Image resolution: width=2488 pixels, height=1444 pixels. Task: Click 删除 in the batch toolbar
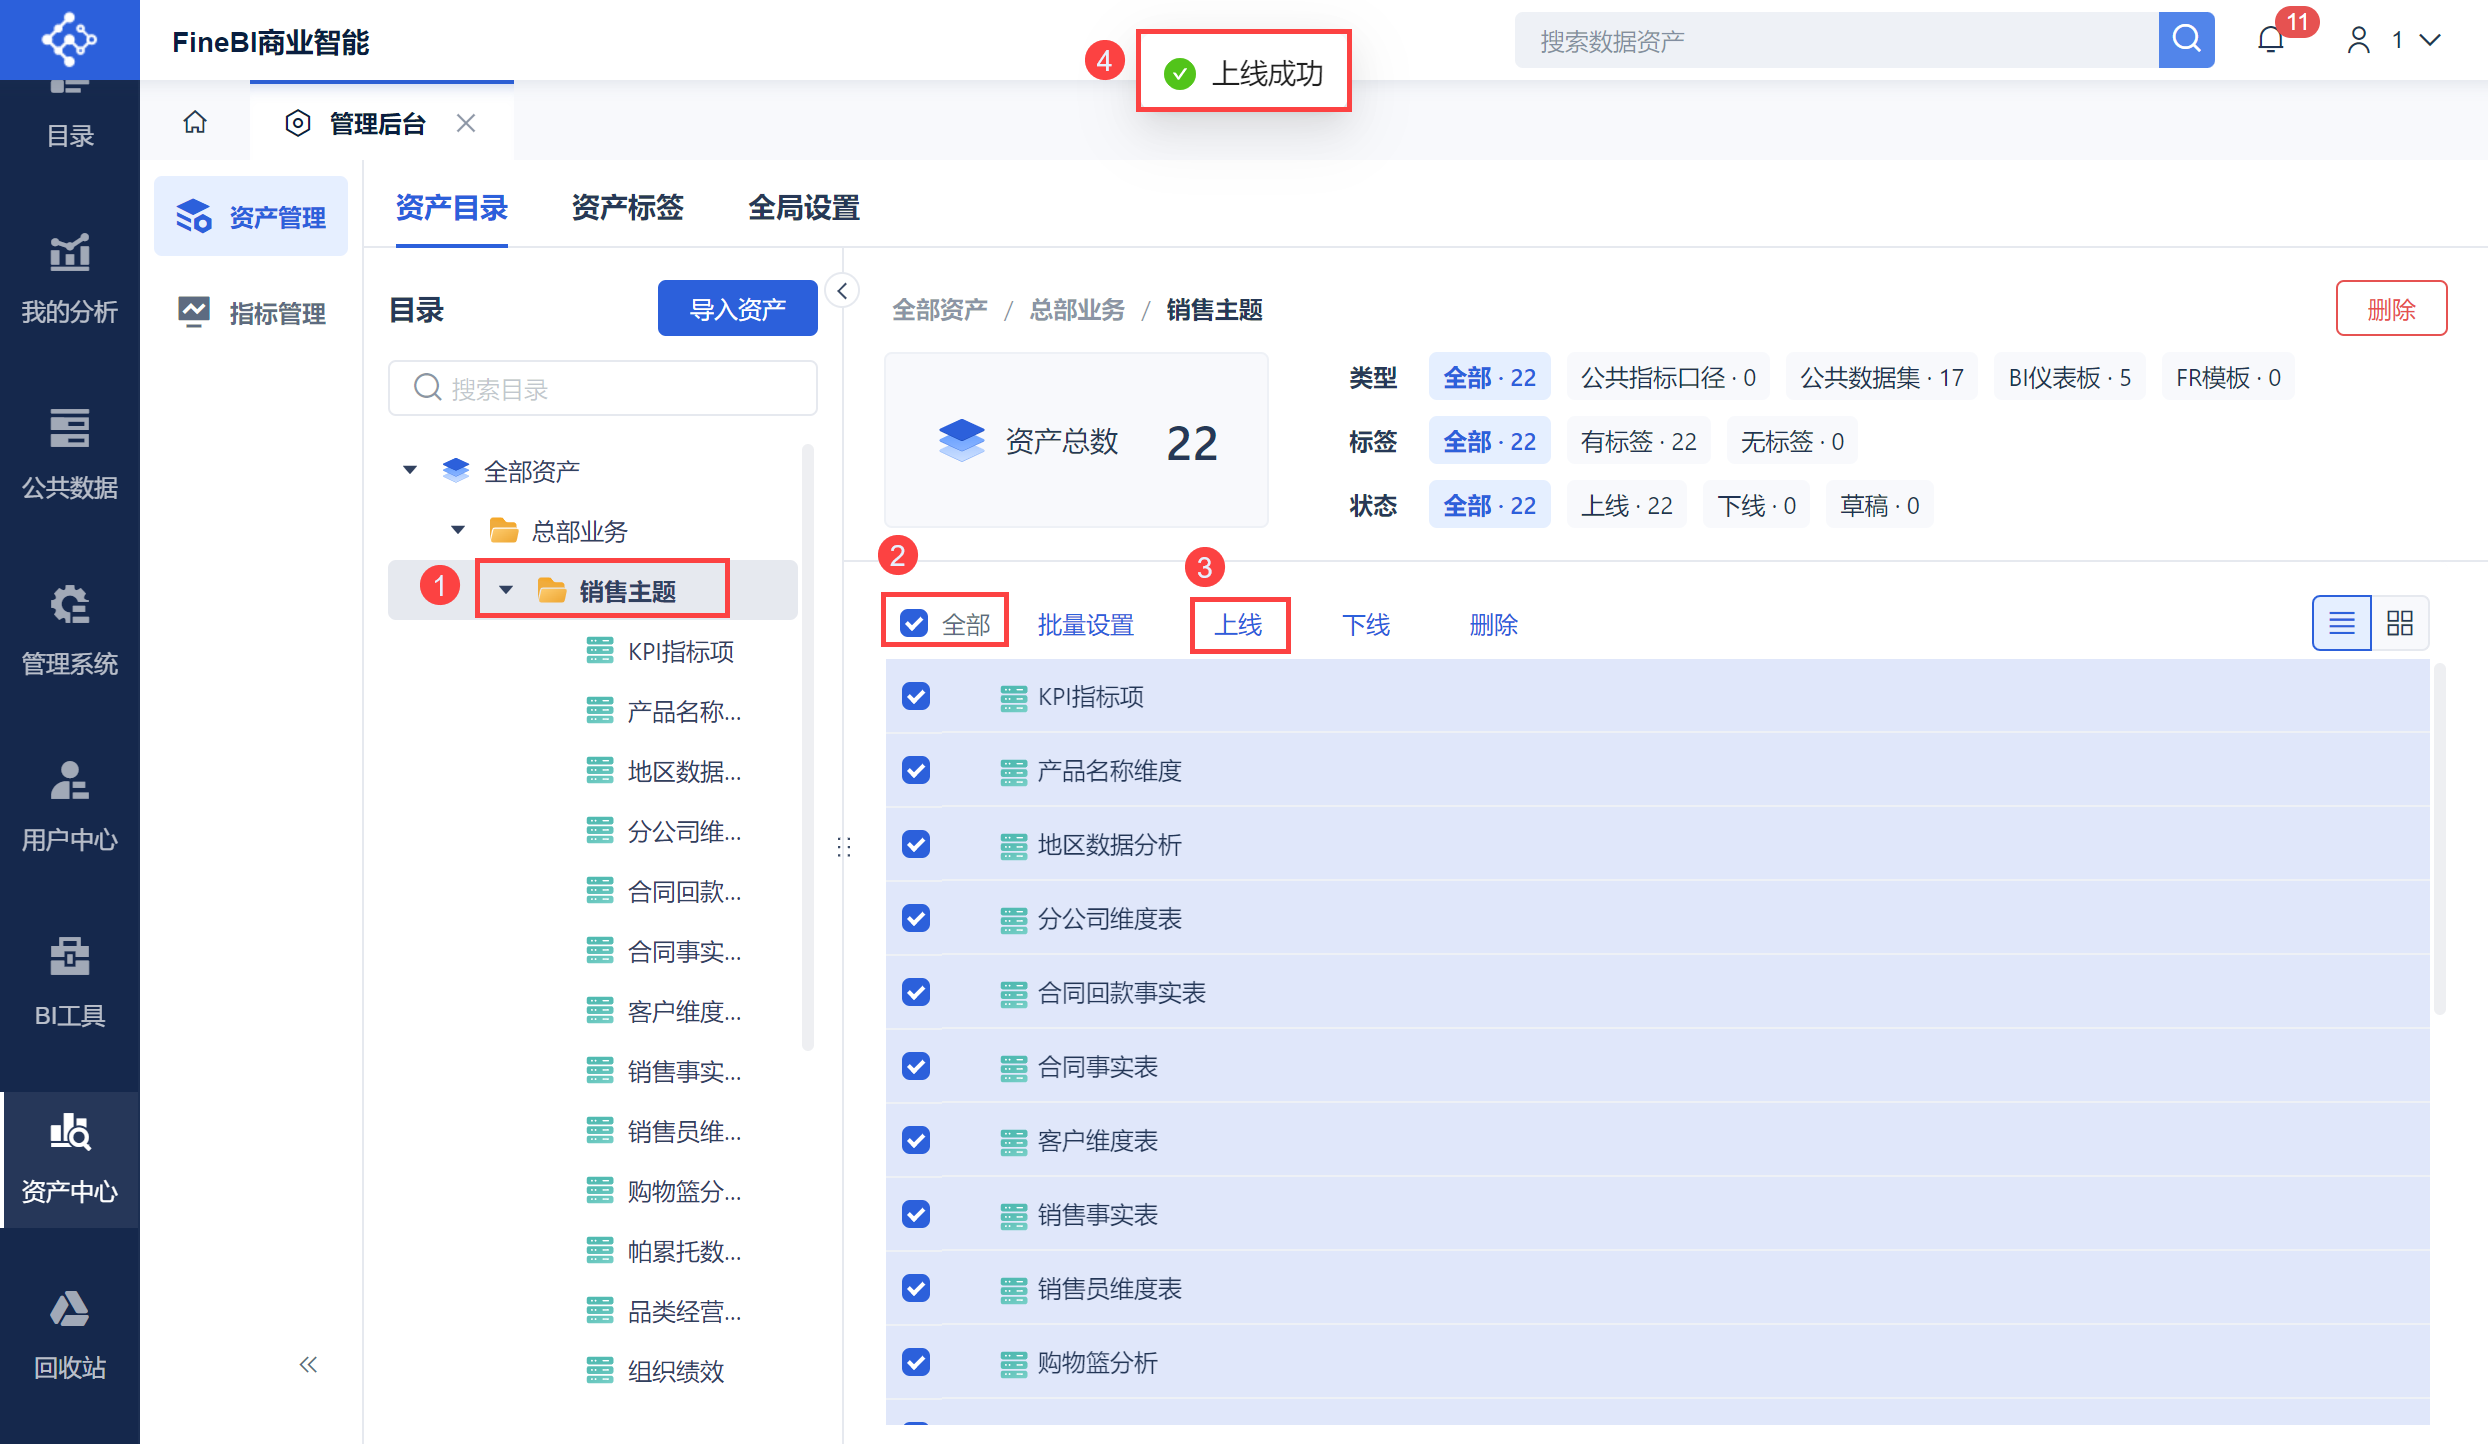[x=1493, y=625]
